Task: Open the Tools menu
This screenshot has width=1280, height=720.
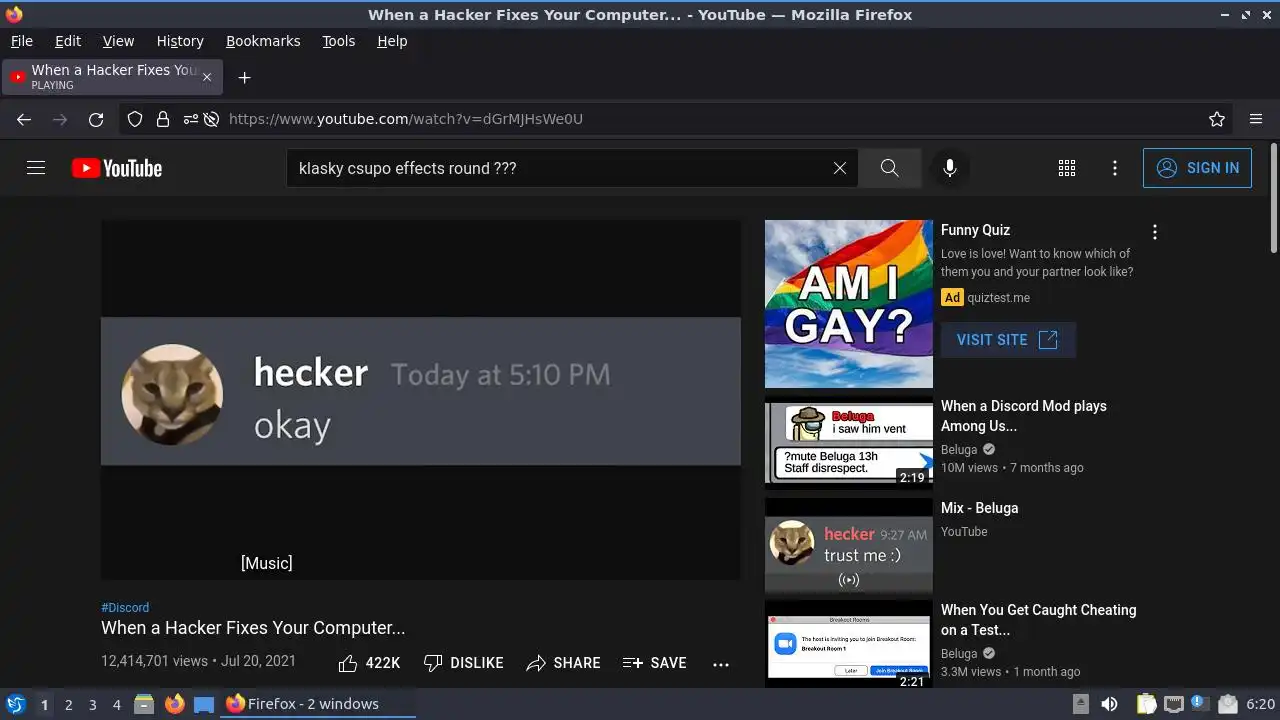Action: [x=338, y=41]
